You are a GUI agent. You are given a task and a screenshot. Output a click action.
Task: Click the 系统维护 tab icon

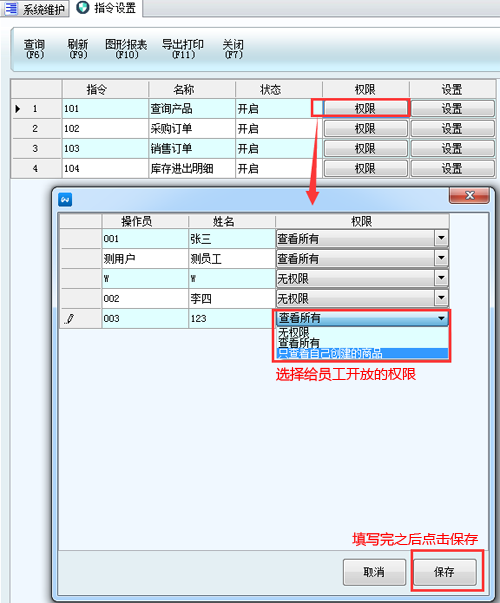11,8
